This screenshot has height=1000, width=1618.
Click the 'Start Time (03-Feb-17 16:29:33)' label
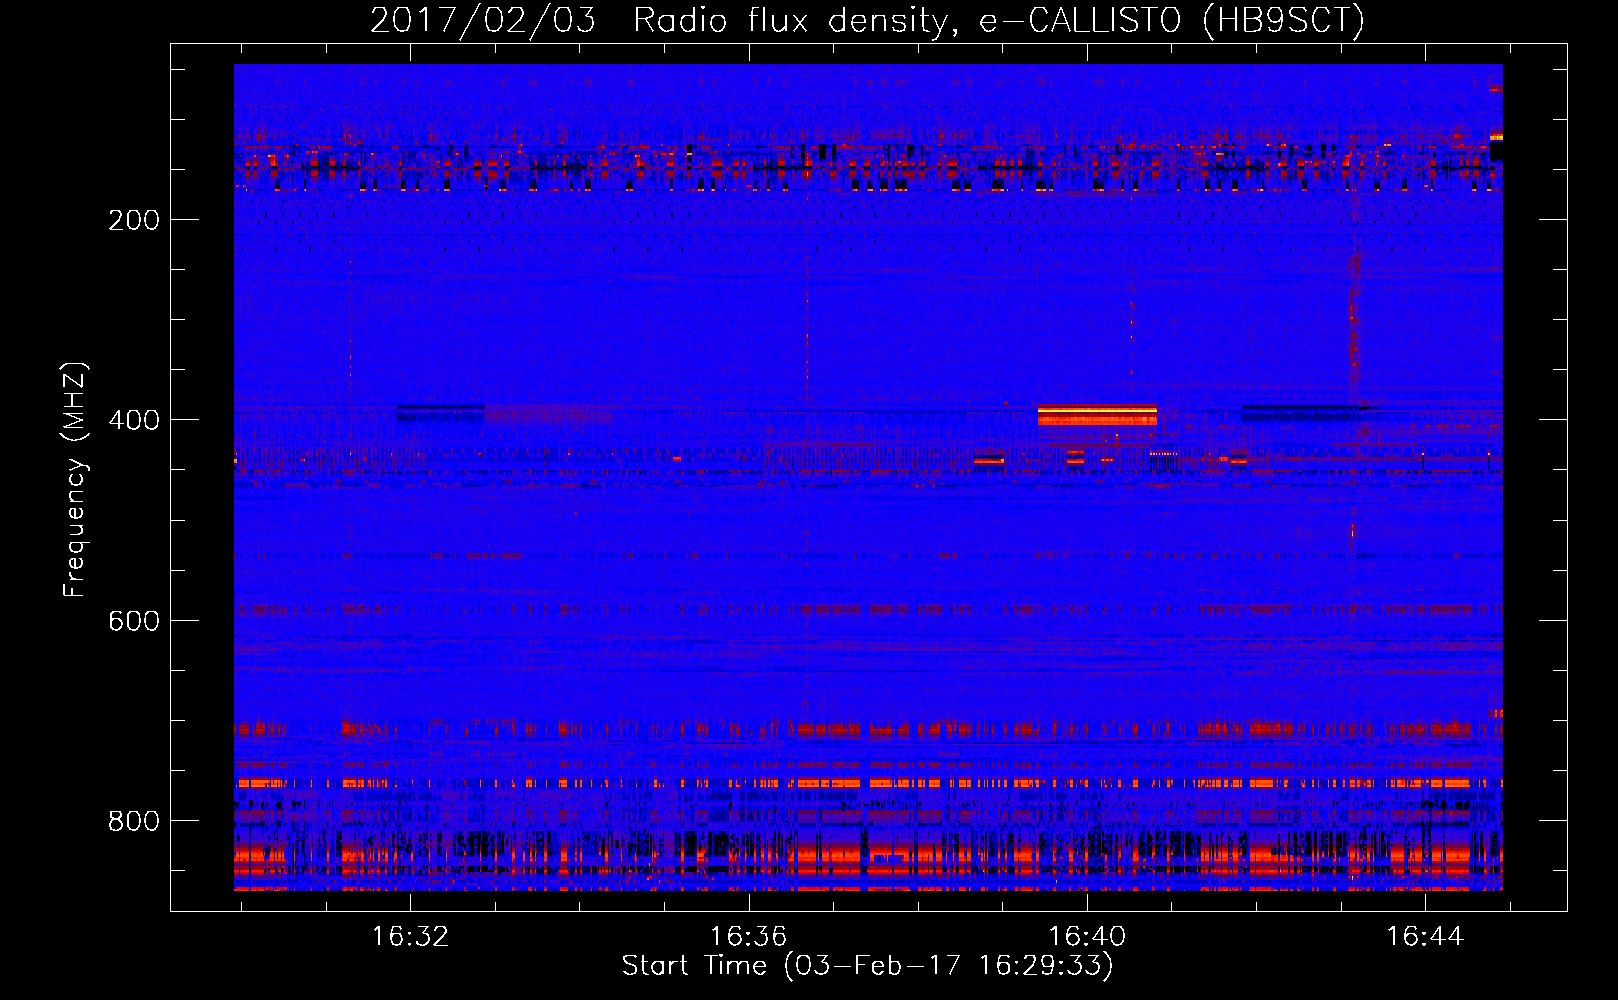867,966
